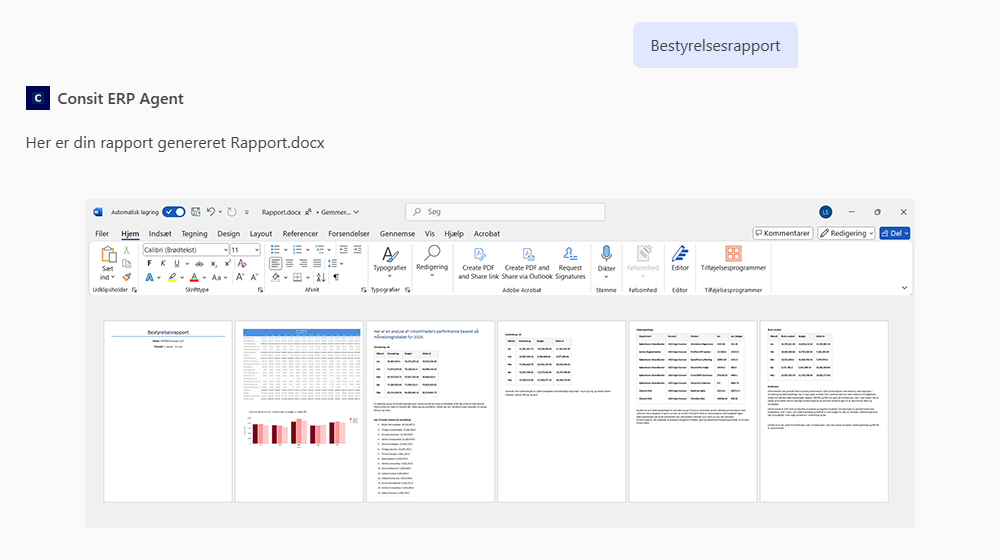Click the Sort A-Z icon
Screen dimensions: 1000x560
coord(320,277)
